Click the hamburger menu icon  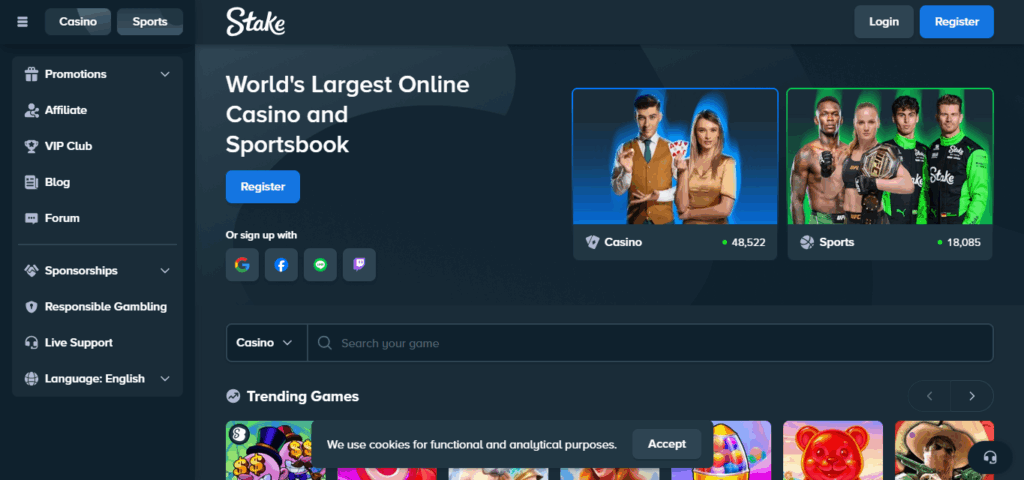click(22, 22)
